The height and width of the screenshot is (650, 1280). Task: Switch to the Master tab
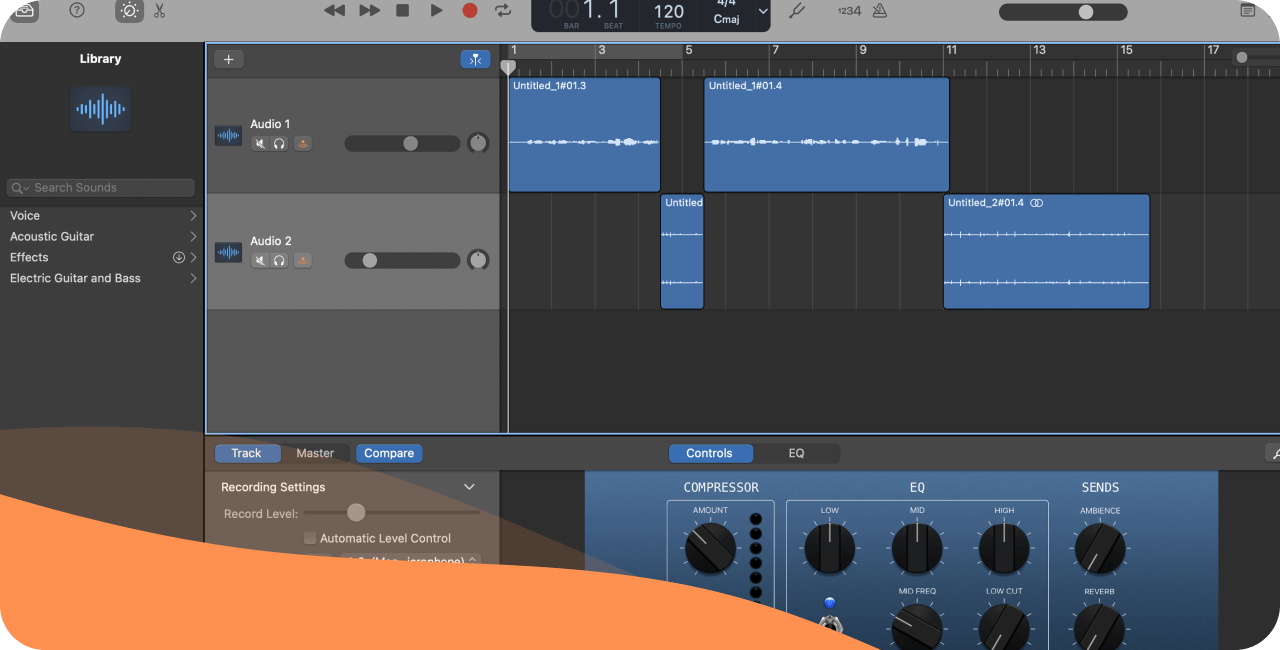coord(315,453)
